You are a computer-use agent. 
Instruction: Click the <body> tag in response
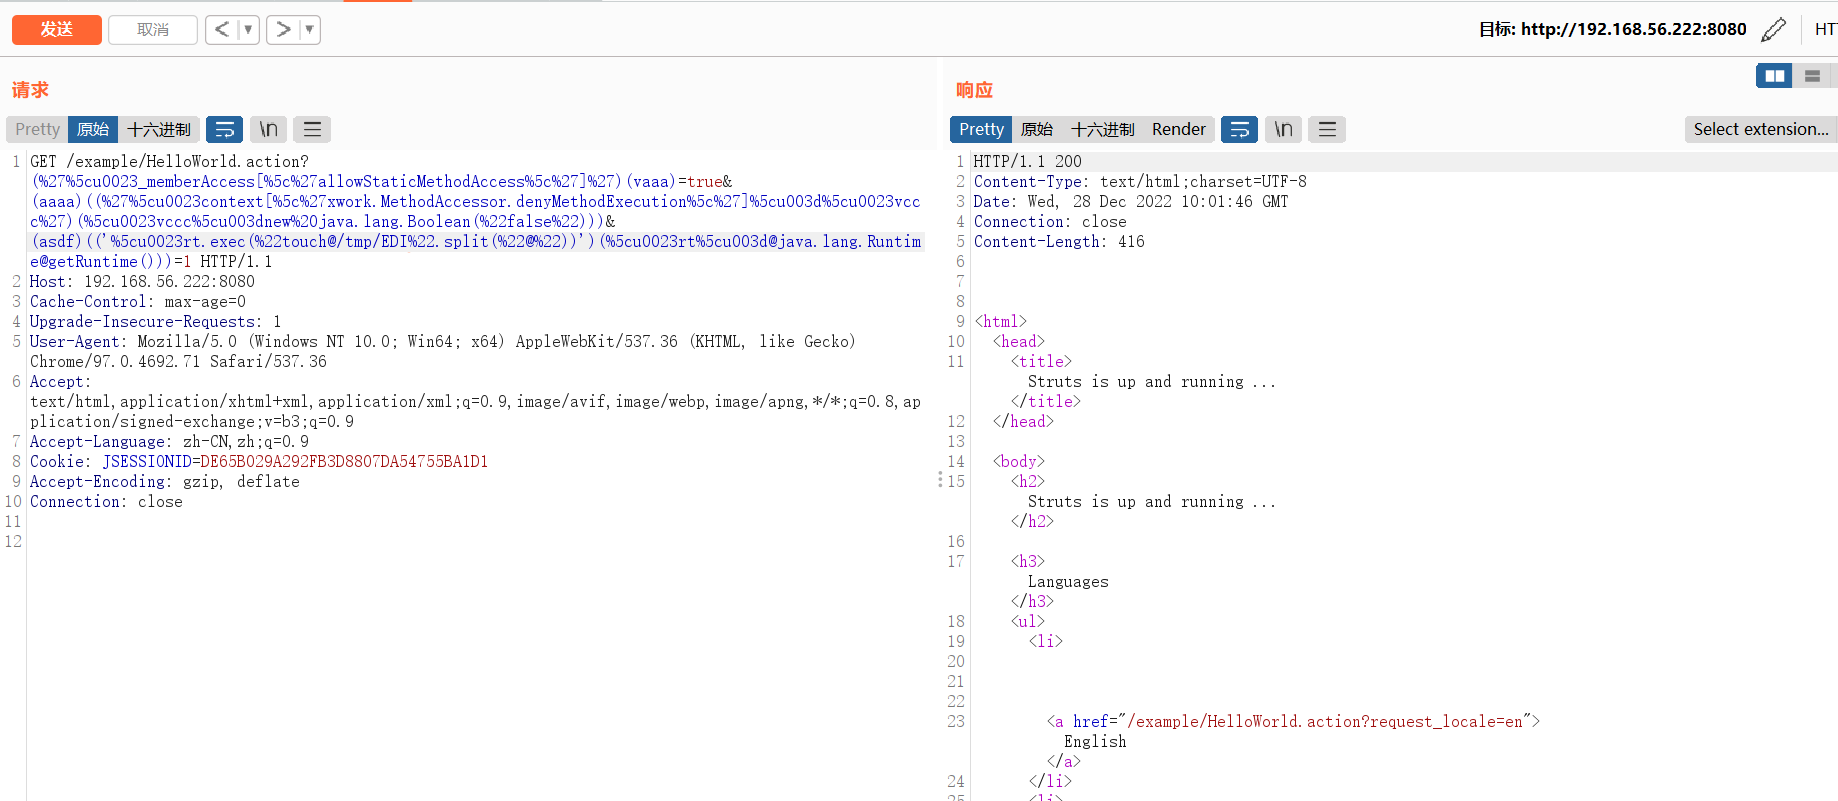pyautogui.click(x=1019, y=461)
